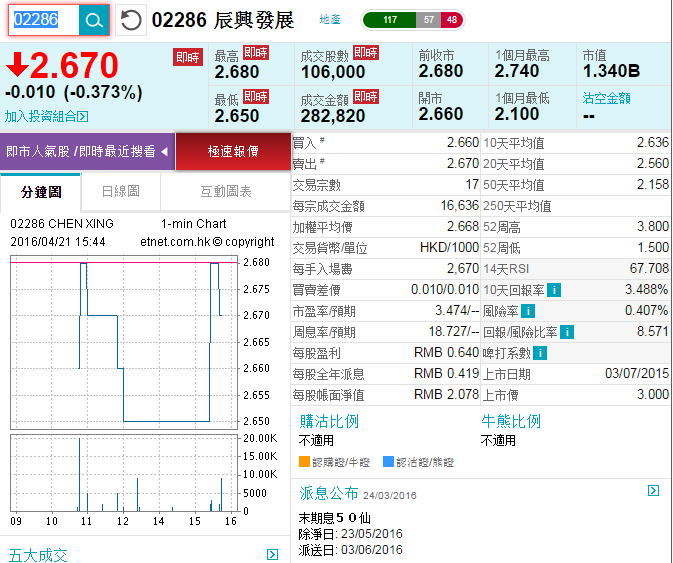The width and height of the screenshot is (673, 563).
Task: Click the circular refresh quote icon
Action: point(130,20)
